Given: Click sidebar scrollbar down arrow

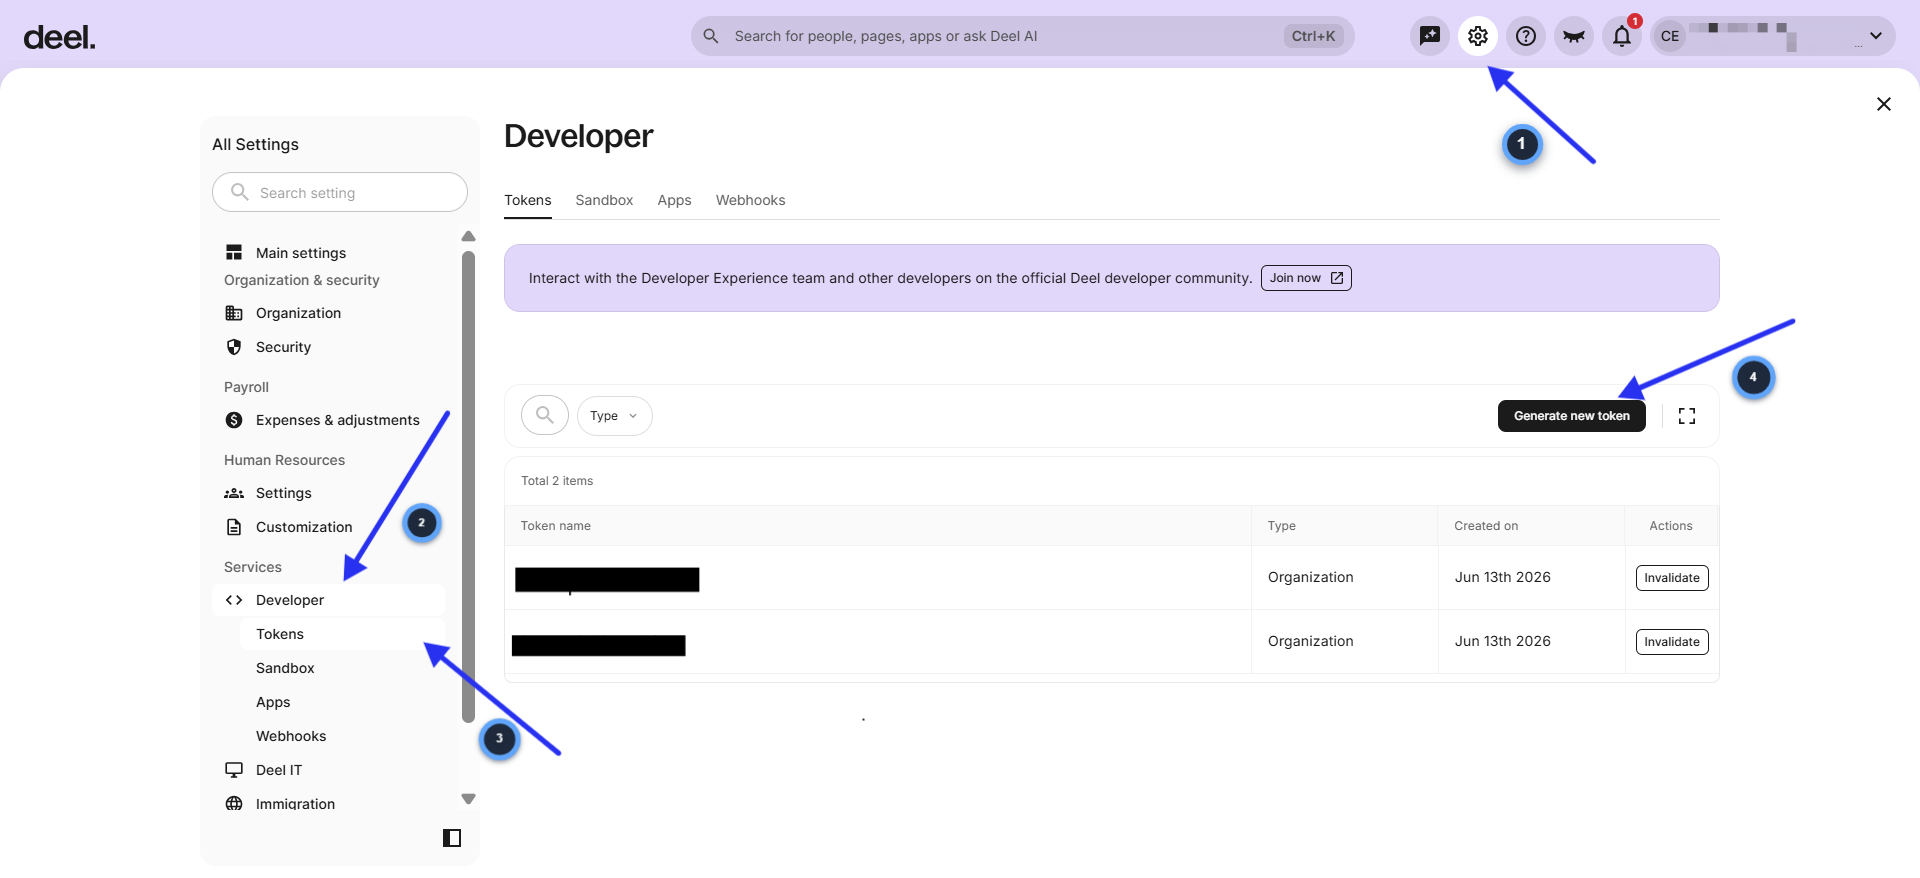Looking at the screenshot, I should tap(468, 799).
